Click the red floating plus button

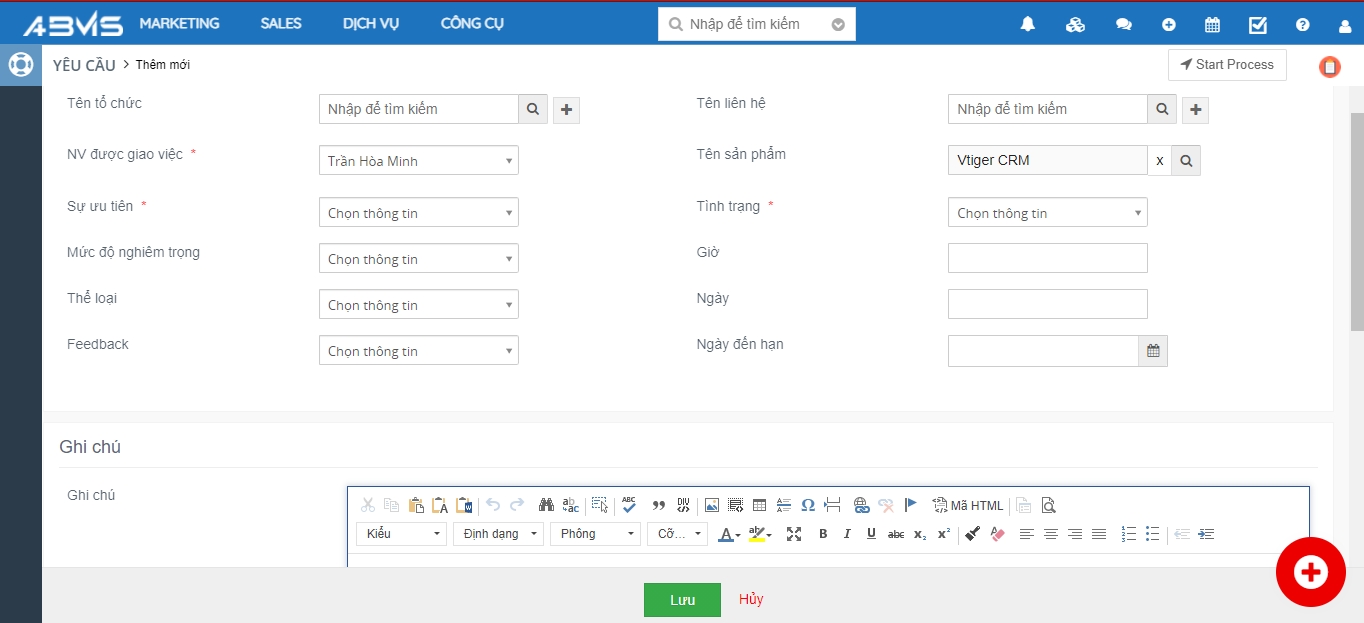click(x=1310, y=572)
